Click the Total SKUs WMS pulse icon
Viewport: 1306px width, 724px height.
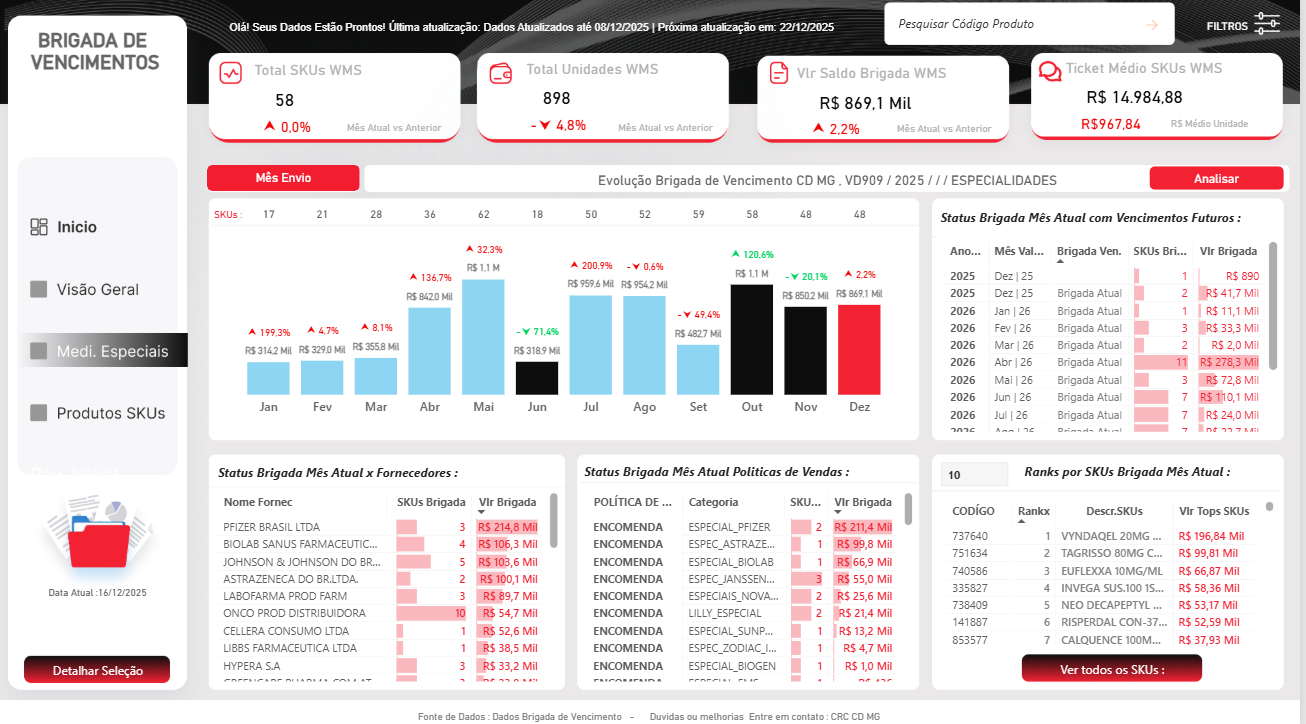(231, 72)
